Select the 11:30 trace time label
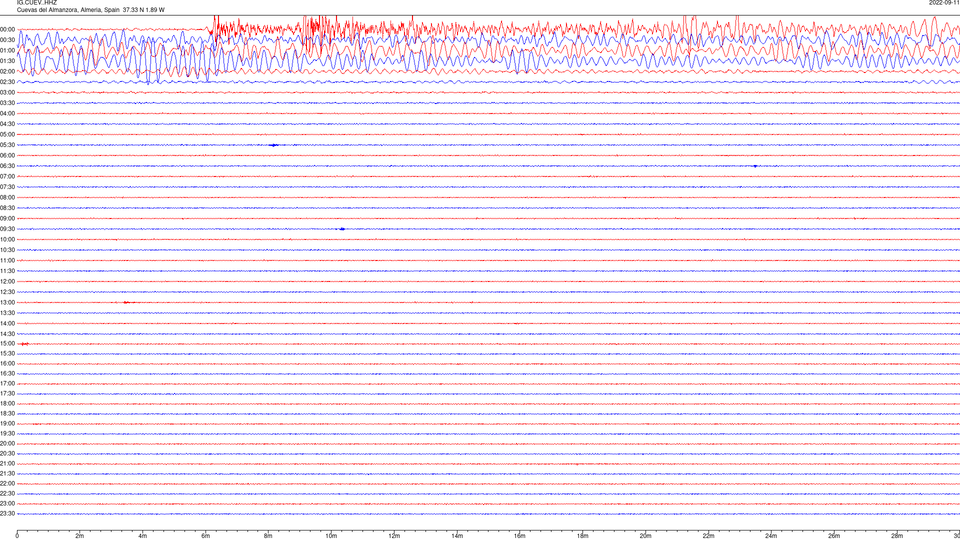960x540 pixels. click(x=7, y=271)
